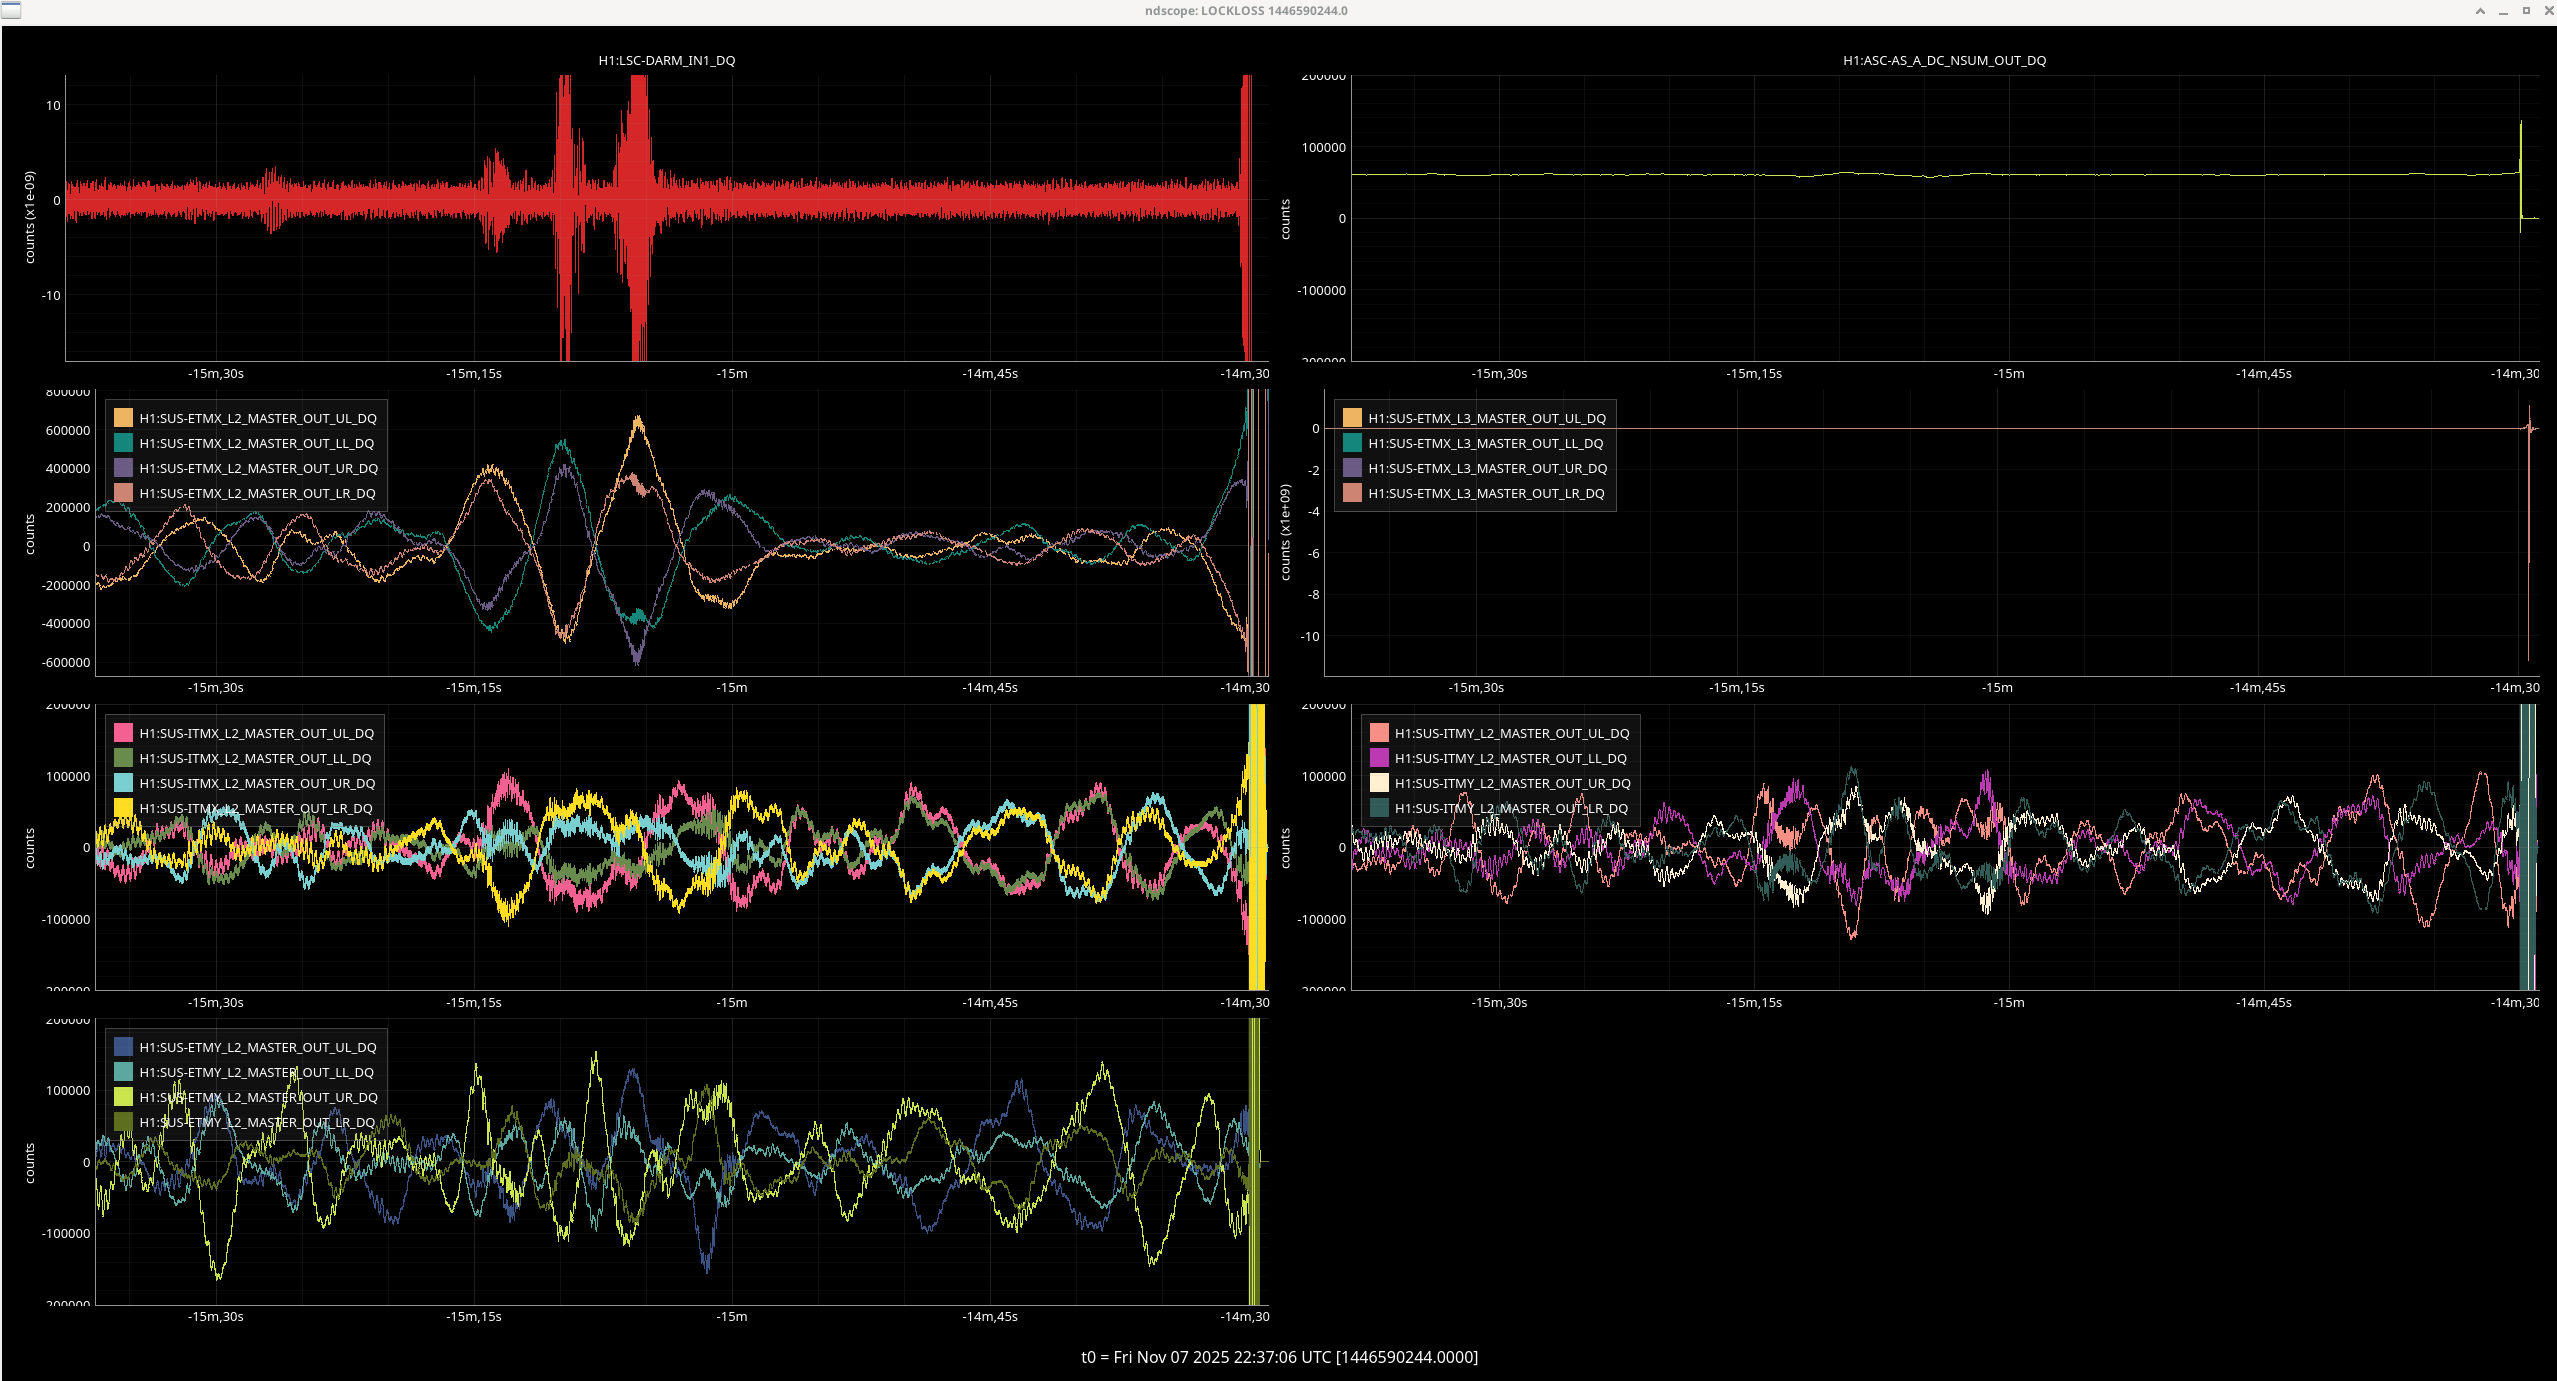2557x1381 pixels.
Task: Click the t0 timestamp label at bottom
Action: point(1279,1357)
